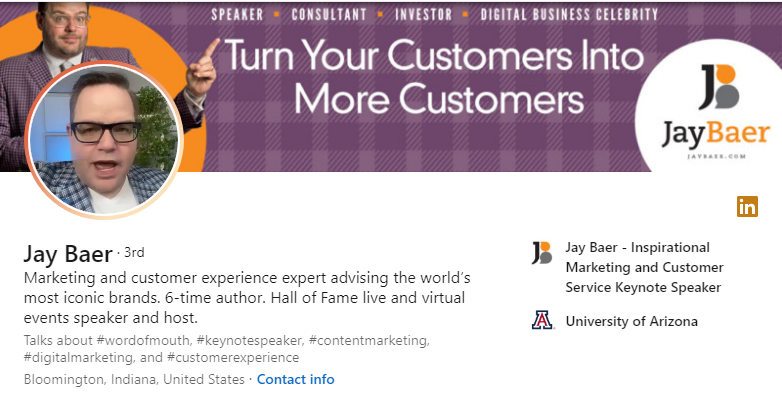Click the #keynotespeaker hashtag
This screenshot has width=782, height=400.
250,340
